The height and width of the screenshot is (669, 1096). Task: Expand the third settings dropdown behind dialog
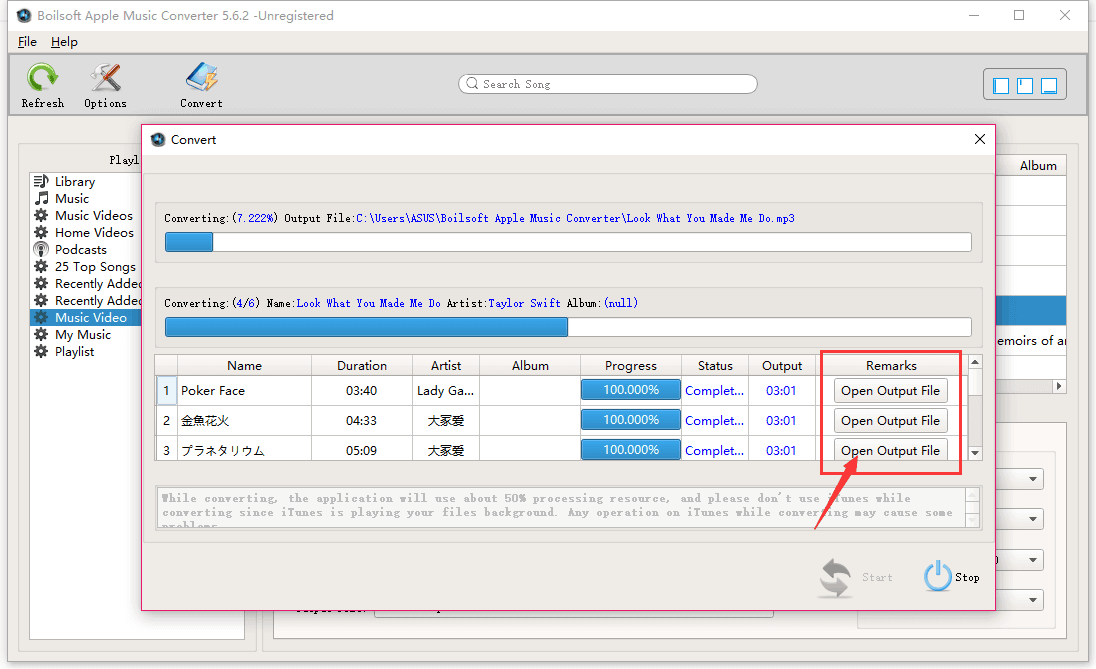click(x=1032, y=560)
